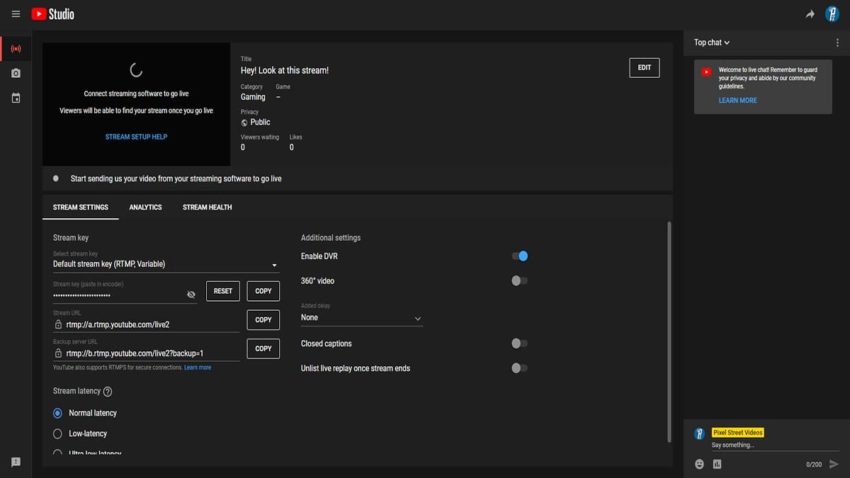This screenshot has width=850, height=478.
Task: Click the Say something chat input field
Action: 774,445
